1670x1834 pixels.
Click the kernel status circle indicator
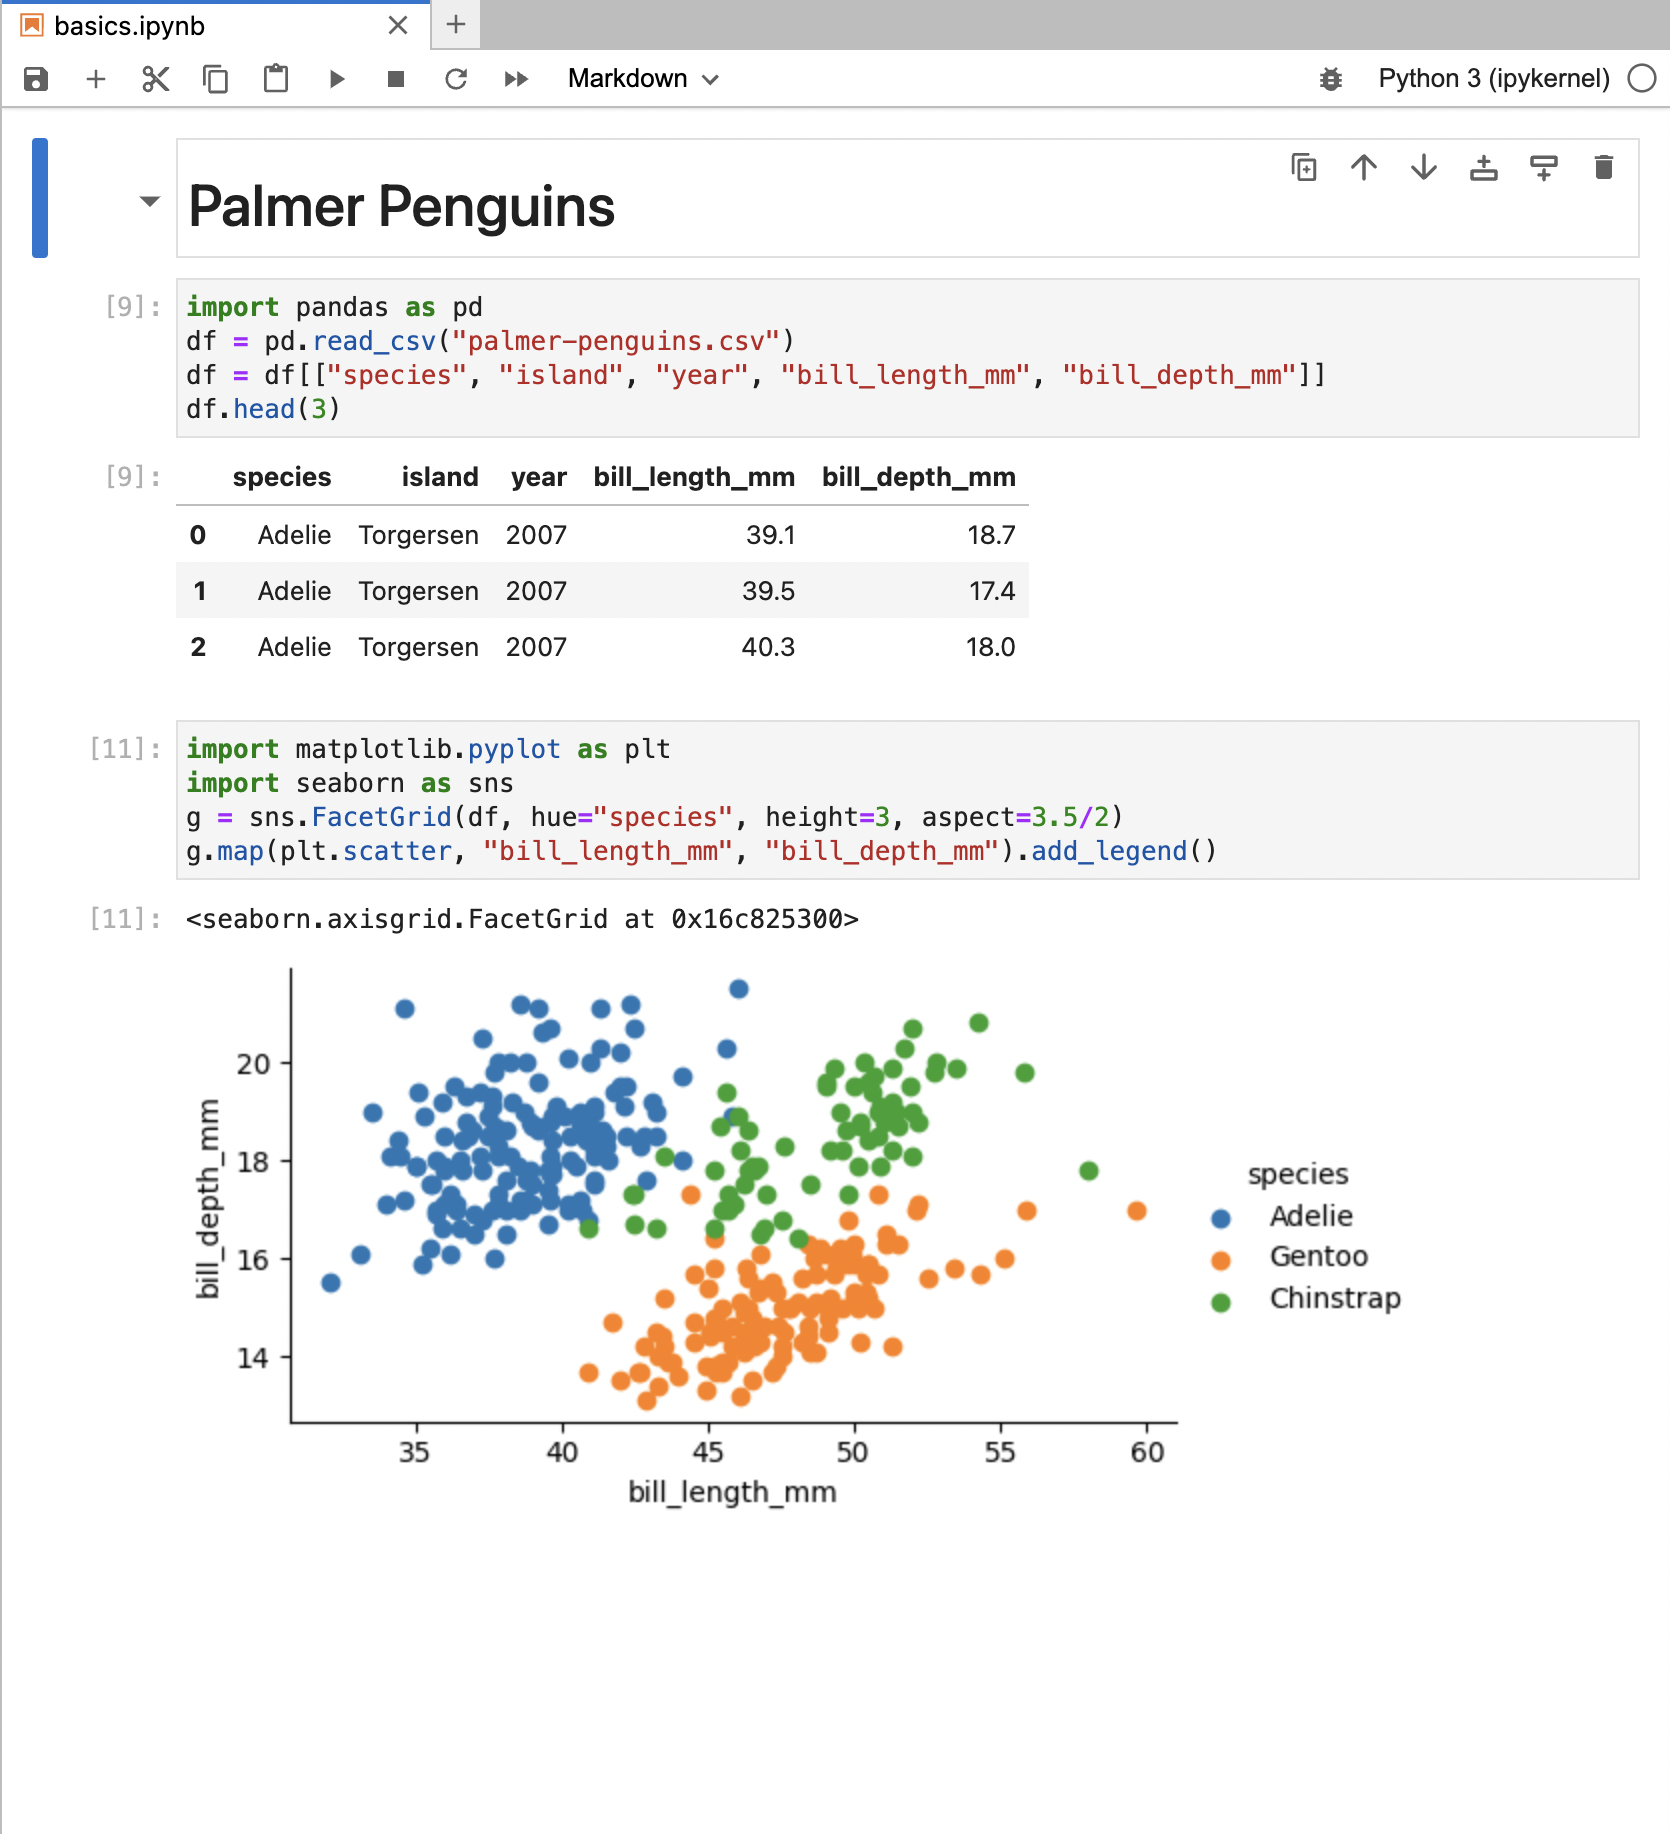tap(1642, 78)
